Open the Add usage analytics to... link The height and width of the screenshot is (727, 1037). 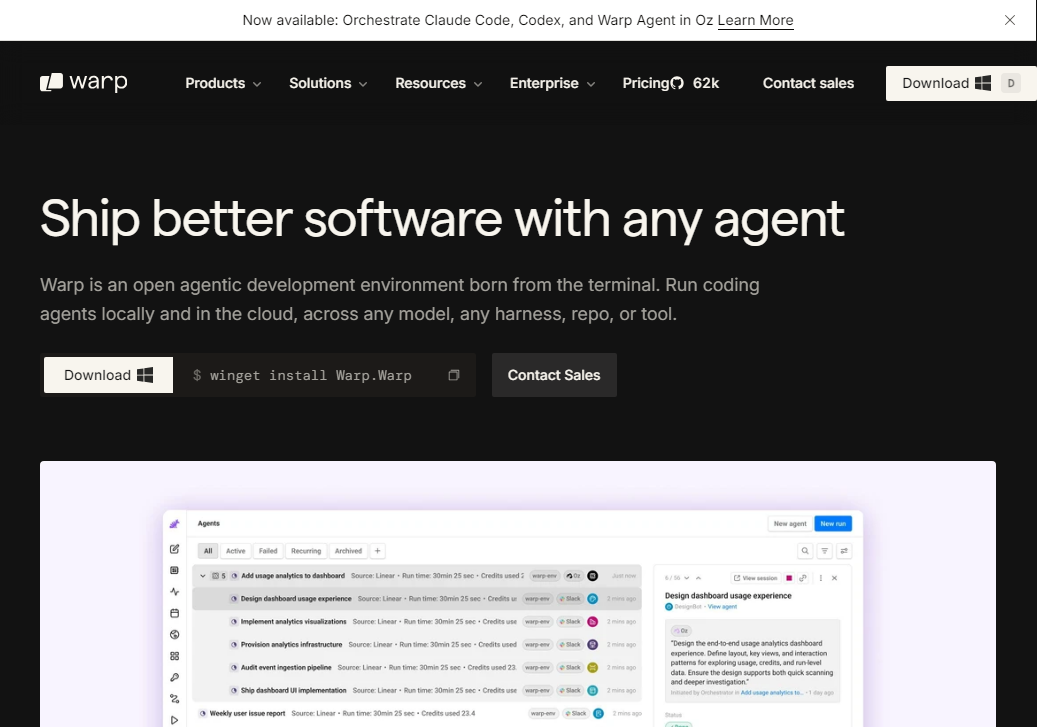click(772, 693)
